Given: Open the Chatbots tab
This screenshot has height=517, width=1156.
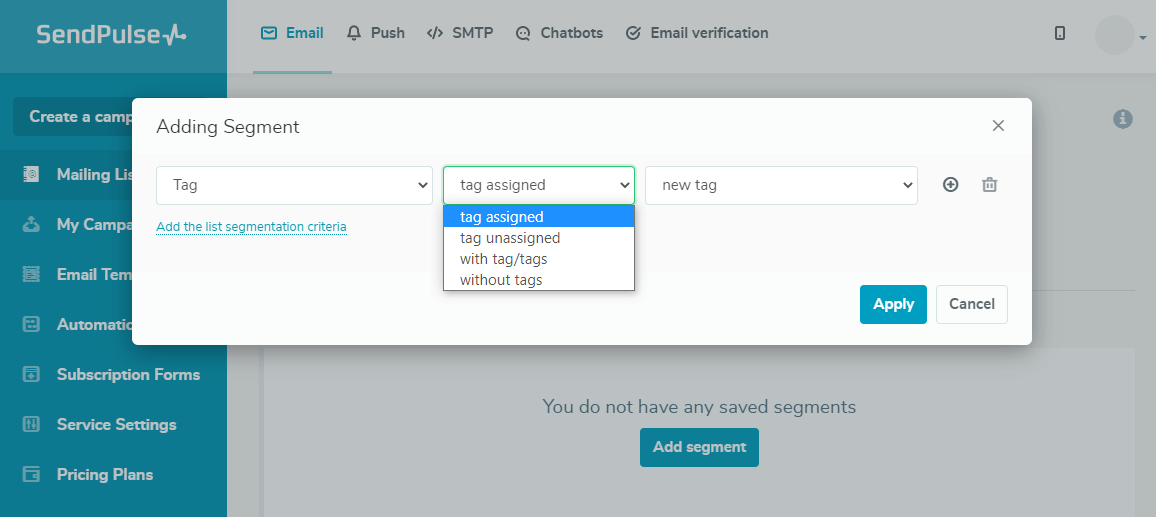Looking at the screenshot, I should [x=559, y=33].
